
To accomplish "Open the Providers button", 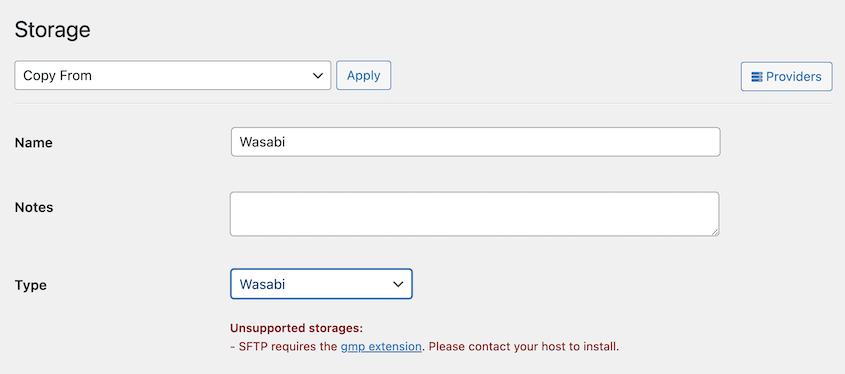I will [x=786, y=77].
